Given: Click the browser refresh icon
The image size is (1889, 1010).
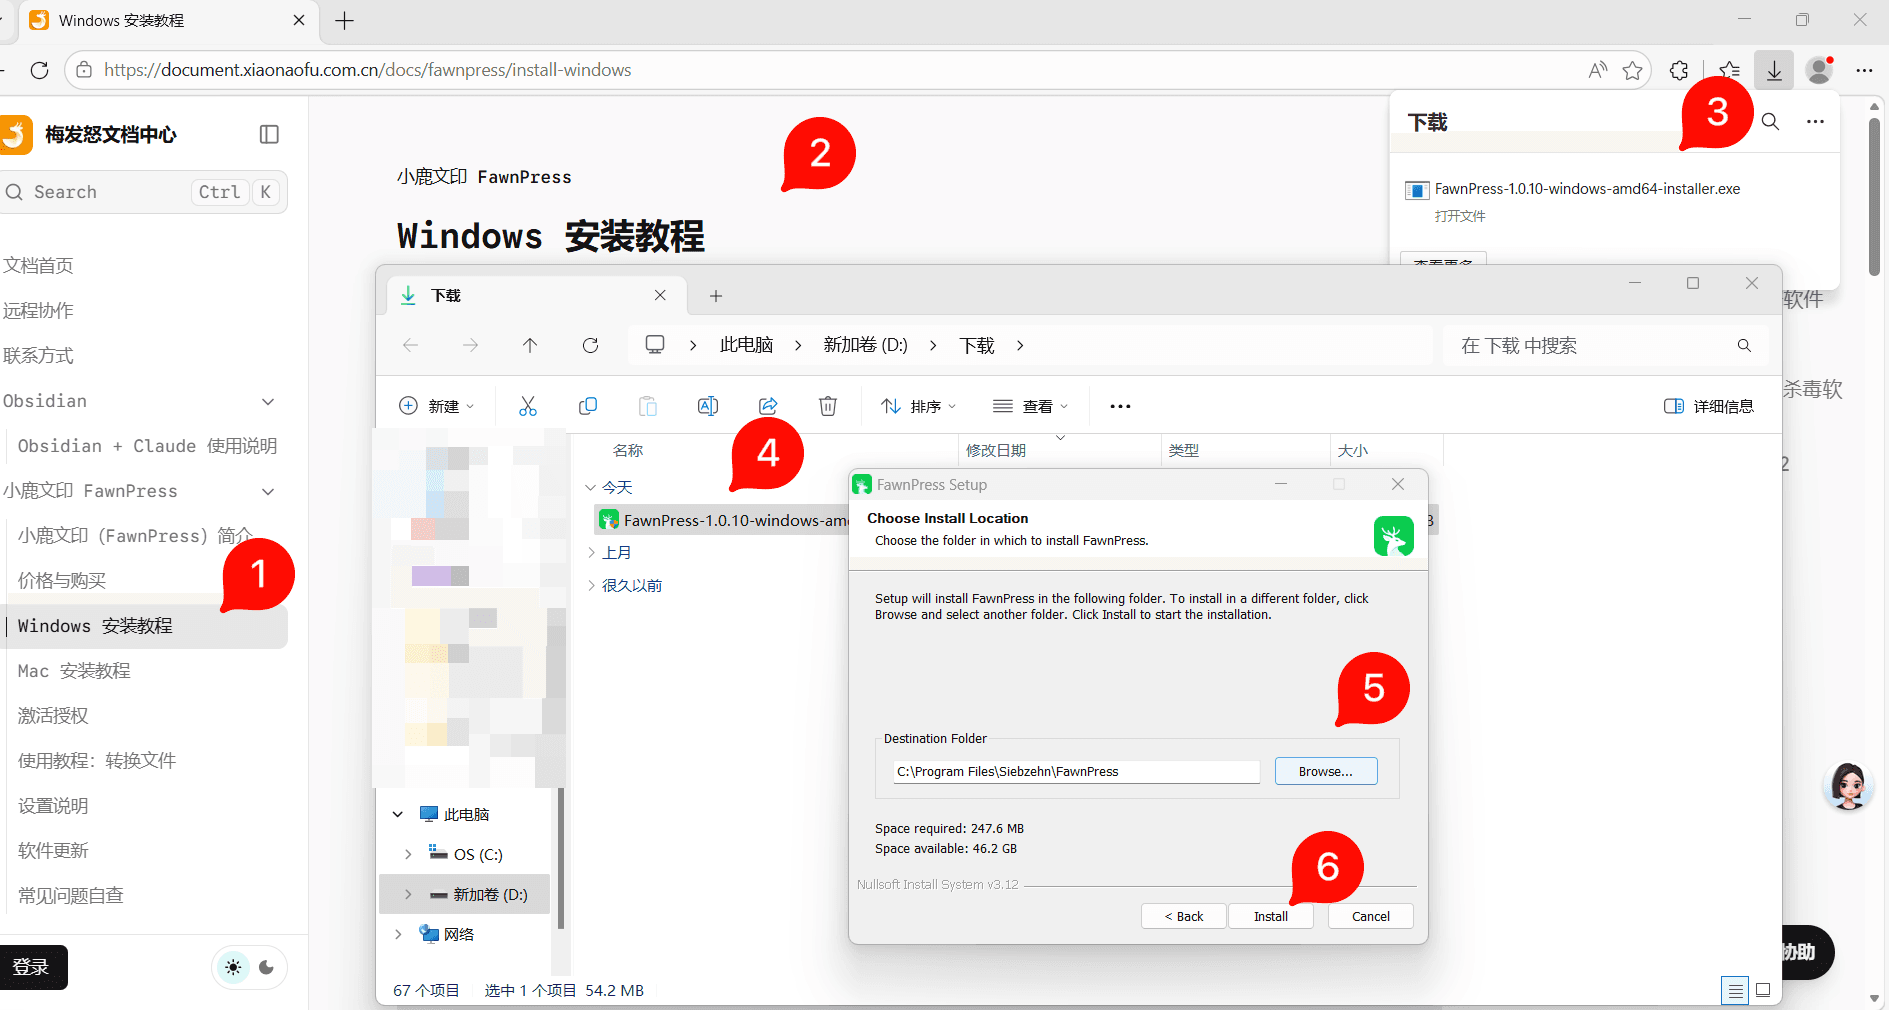Looking at the screenshot, I should [x=40, y=70].
